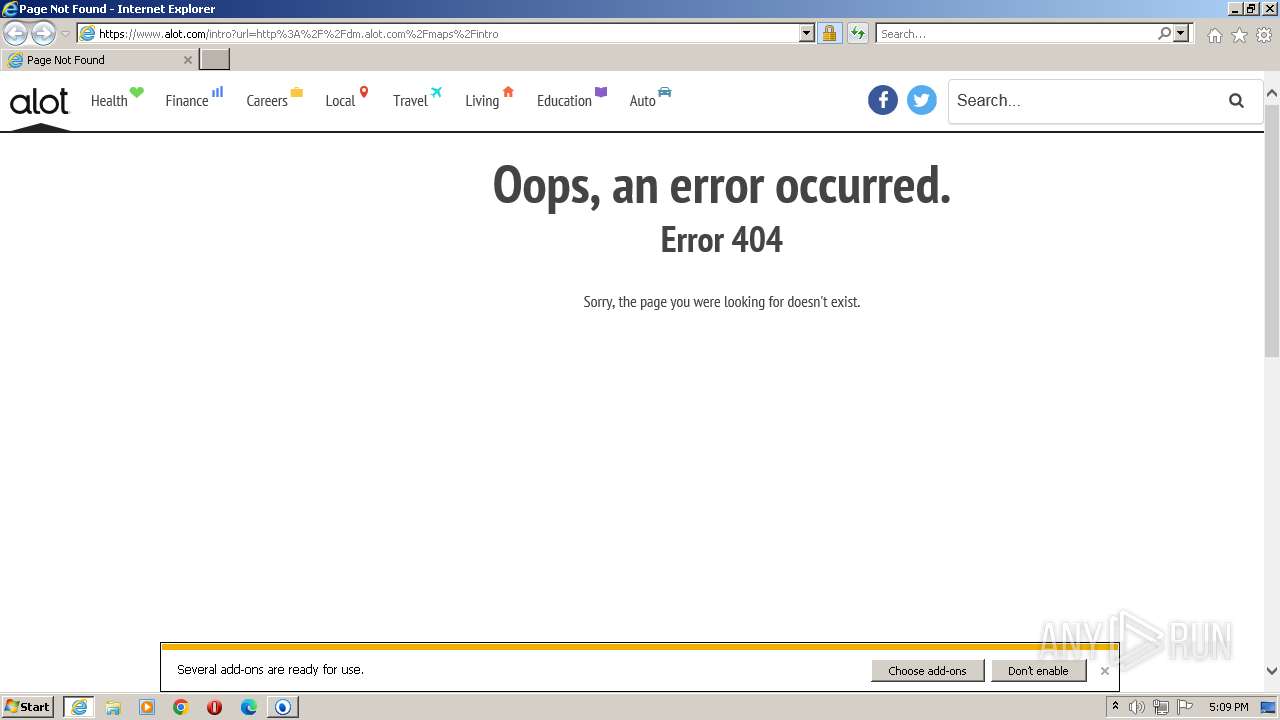Go back with browser Back button

coord(15,33)
